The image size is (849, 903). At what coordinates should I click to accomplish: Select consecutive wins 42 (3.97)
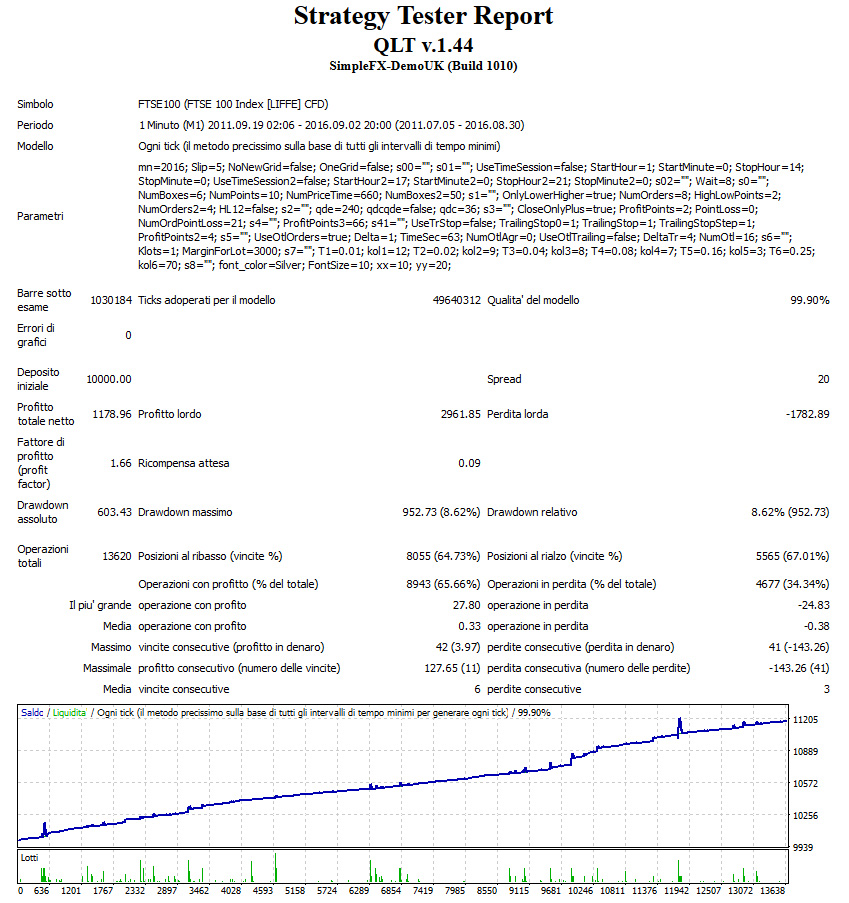458,647
